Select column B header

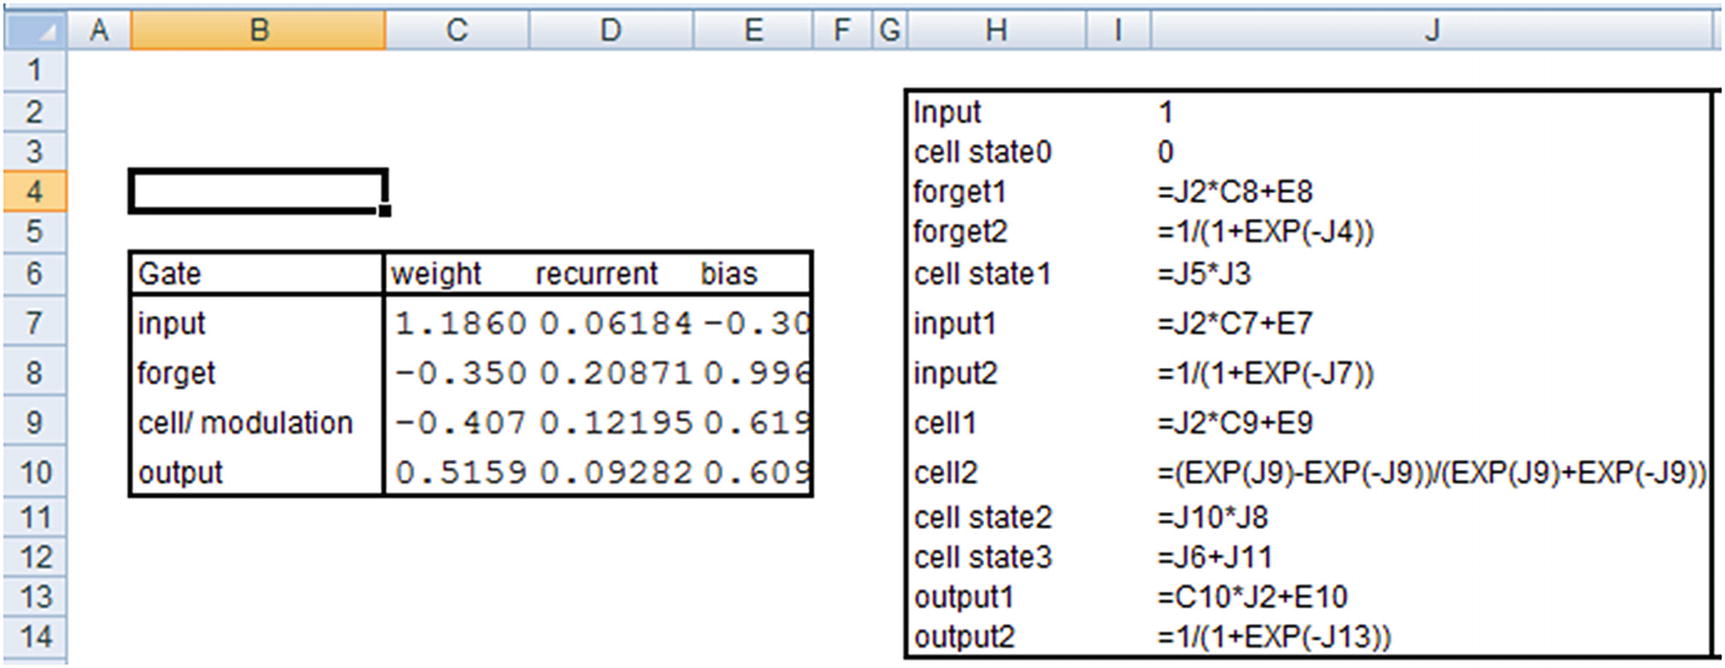click(258, 31)
